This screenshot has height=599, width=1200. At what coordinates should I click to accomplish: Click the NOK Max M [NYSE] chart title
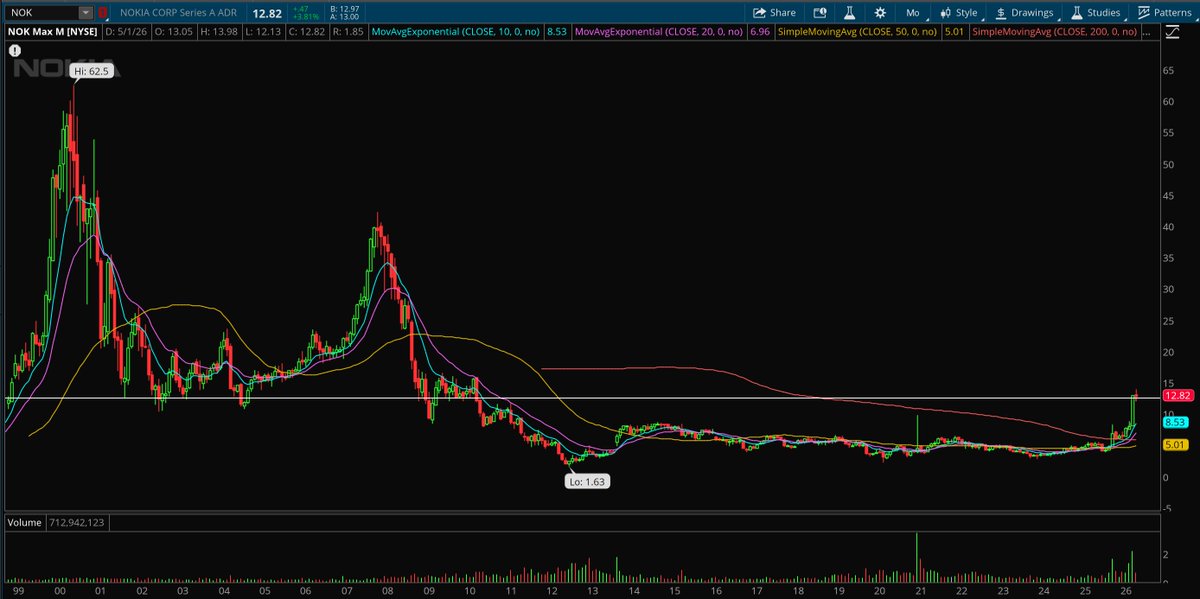point(51,32)
